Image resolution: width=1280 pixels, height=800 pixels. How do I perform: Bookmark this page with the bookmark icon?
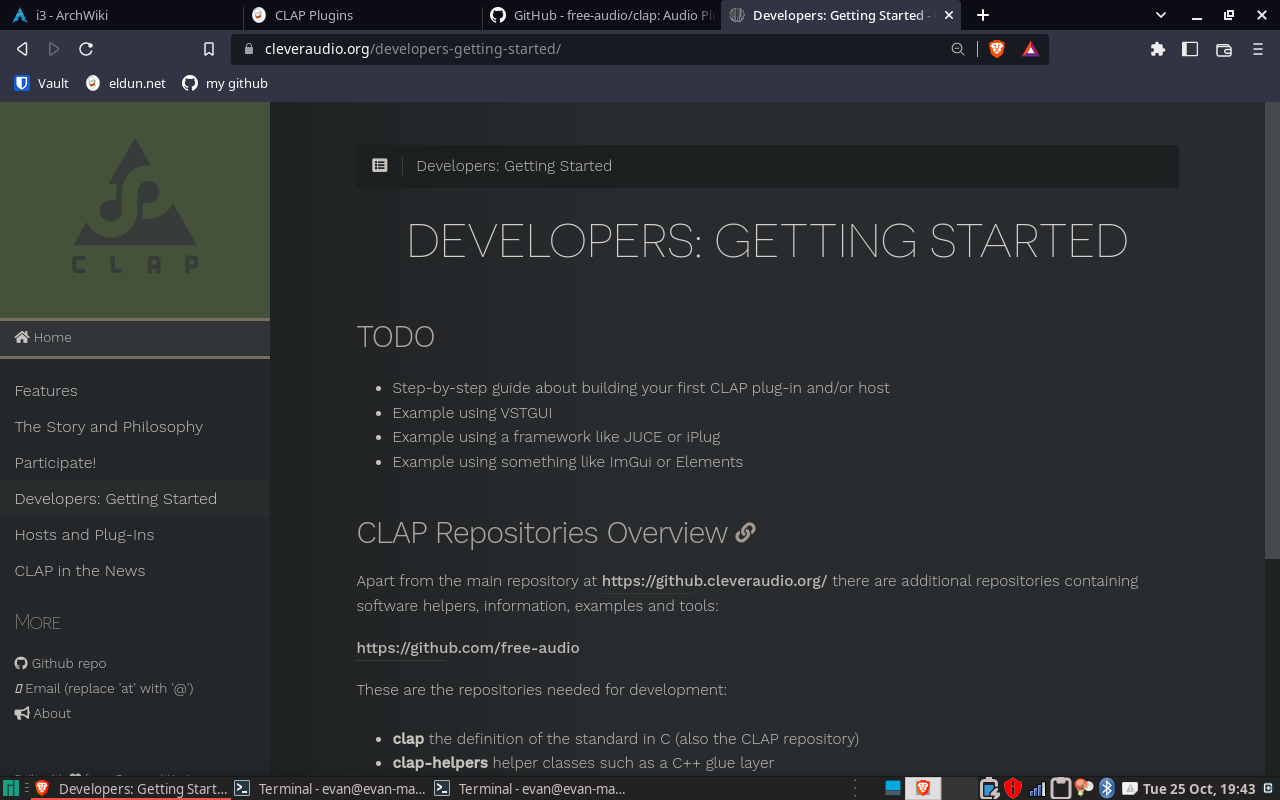point(209,49)
